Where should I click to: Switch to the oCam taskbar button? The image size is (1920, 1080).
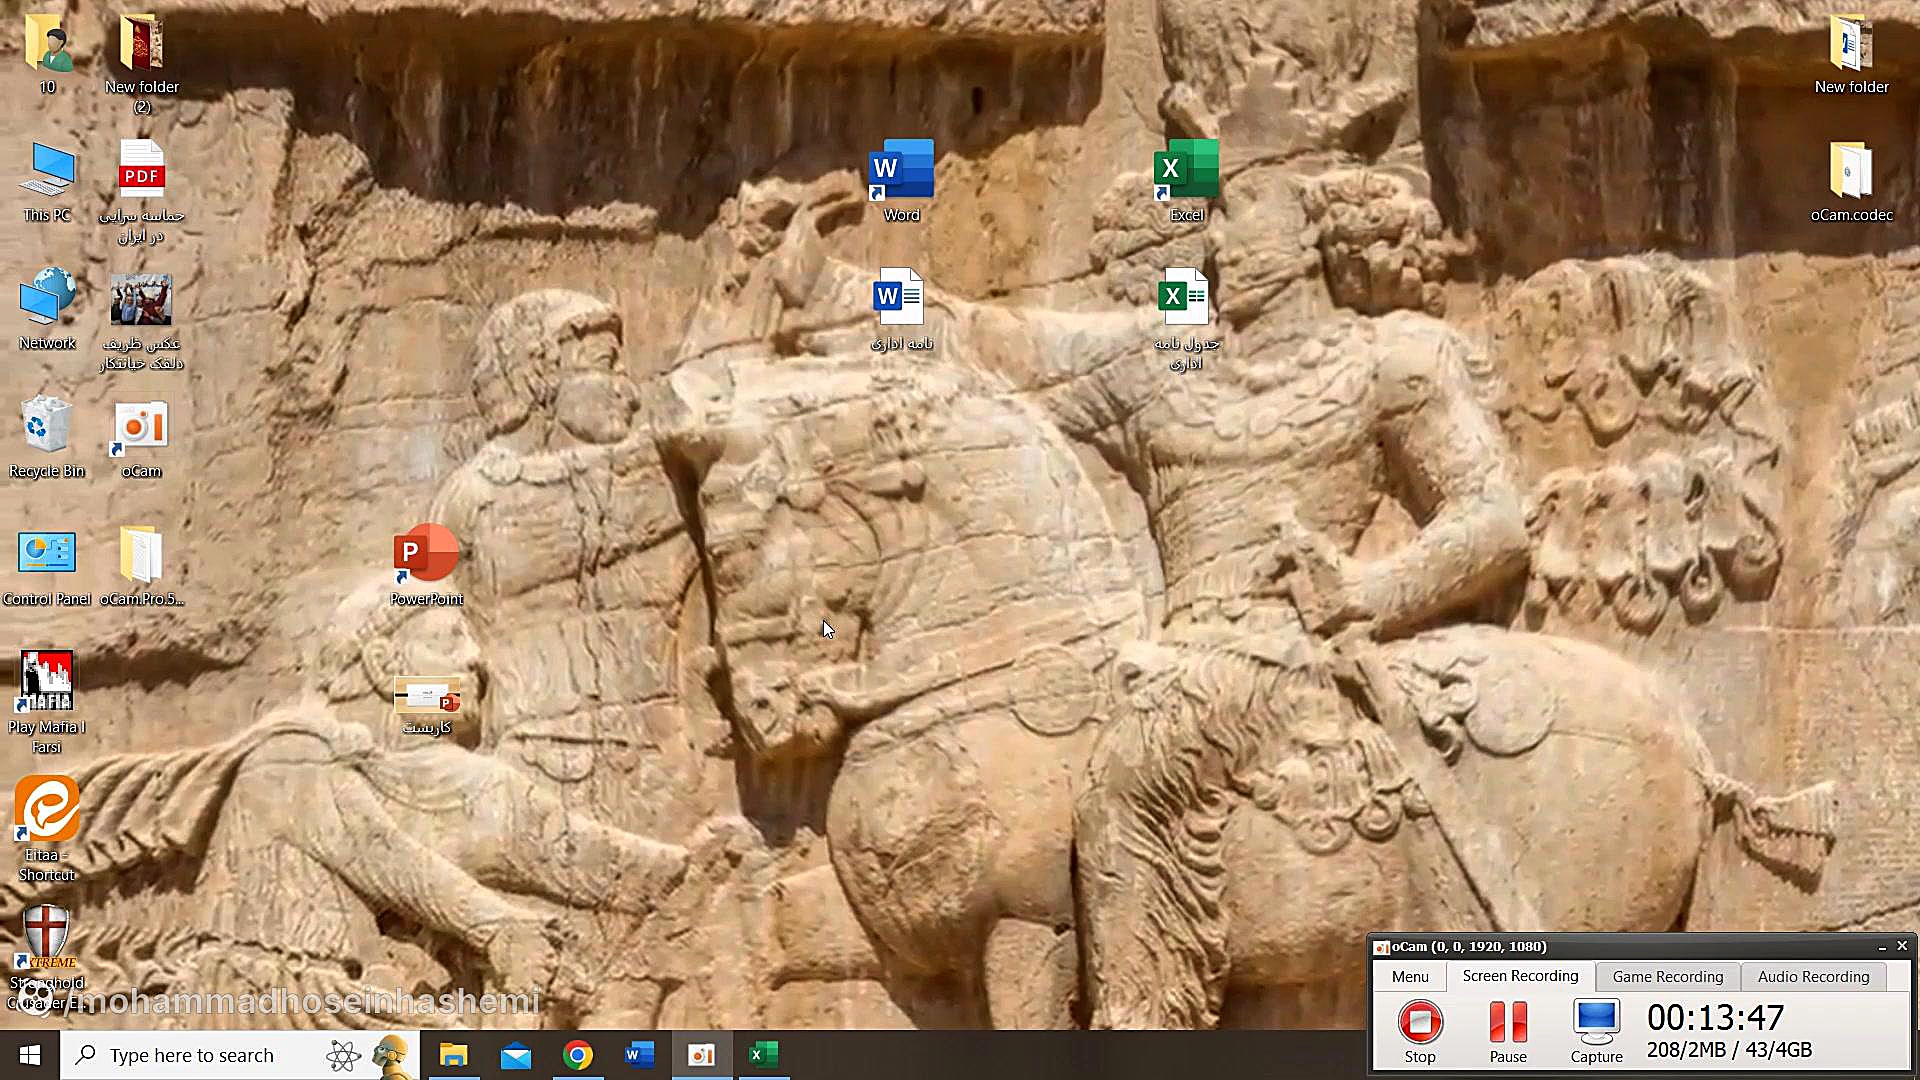[x=701, y=1055]
